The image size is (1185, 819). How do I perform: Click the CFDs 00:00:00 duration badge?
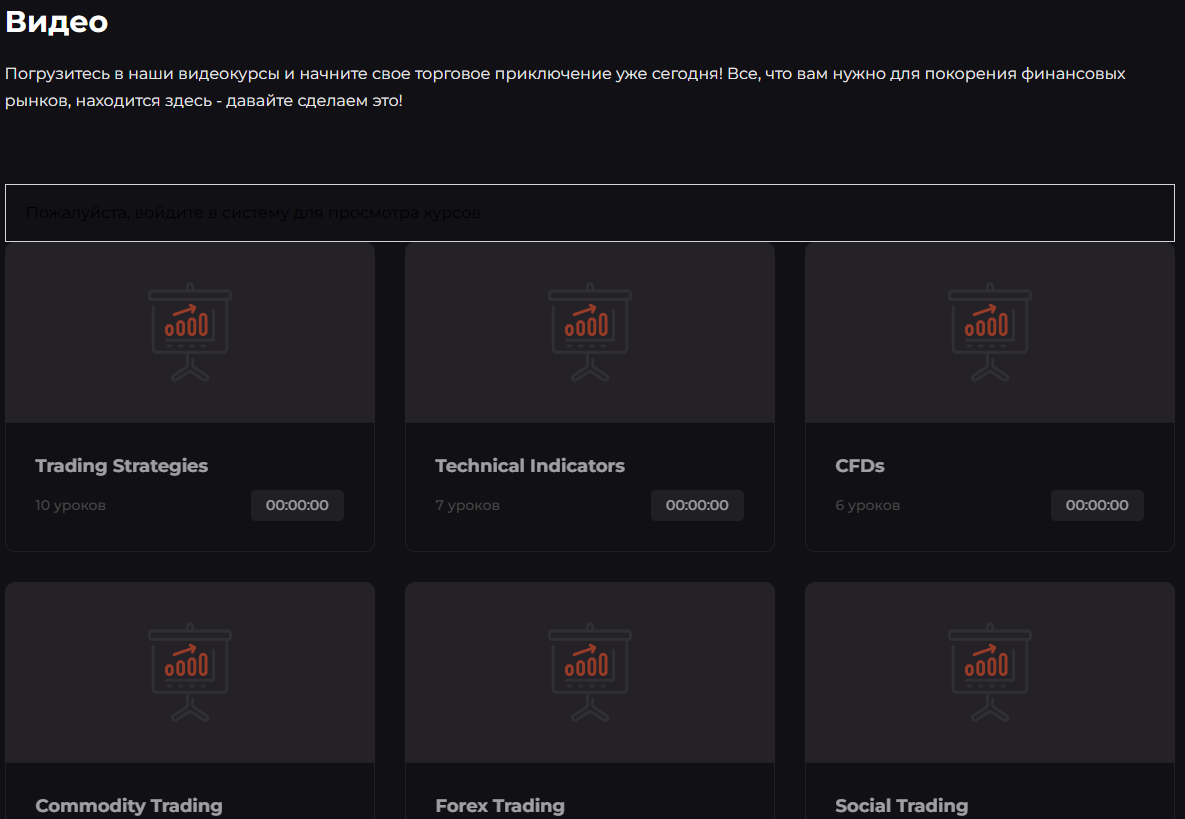[x=1097, y=505]
